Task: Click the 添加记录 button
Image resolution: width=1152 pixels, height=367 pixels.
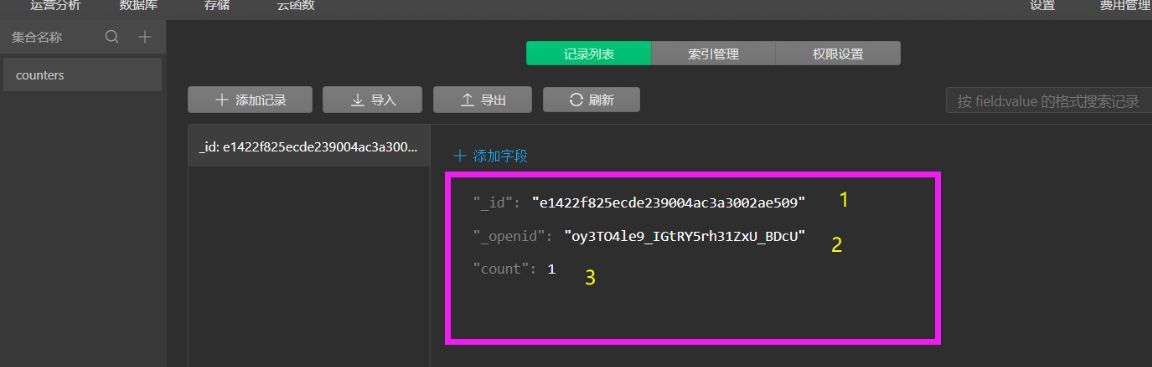Action: (251, 100)
